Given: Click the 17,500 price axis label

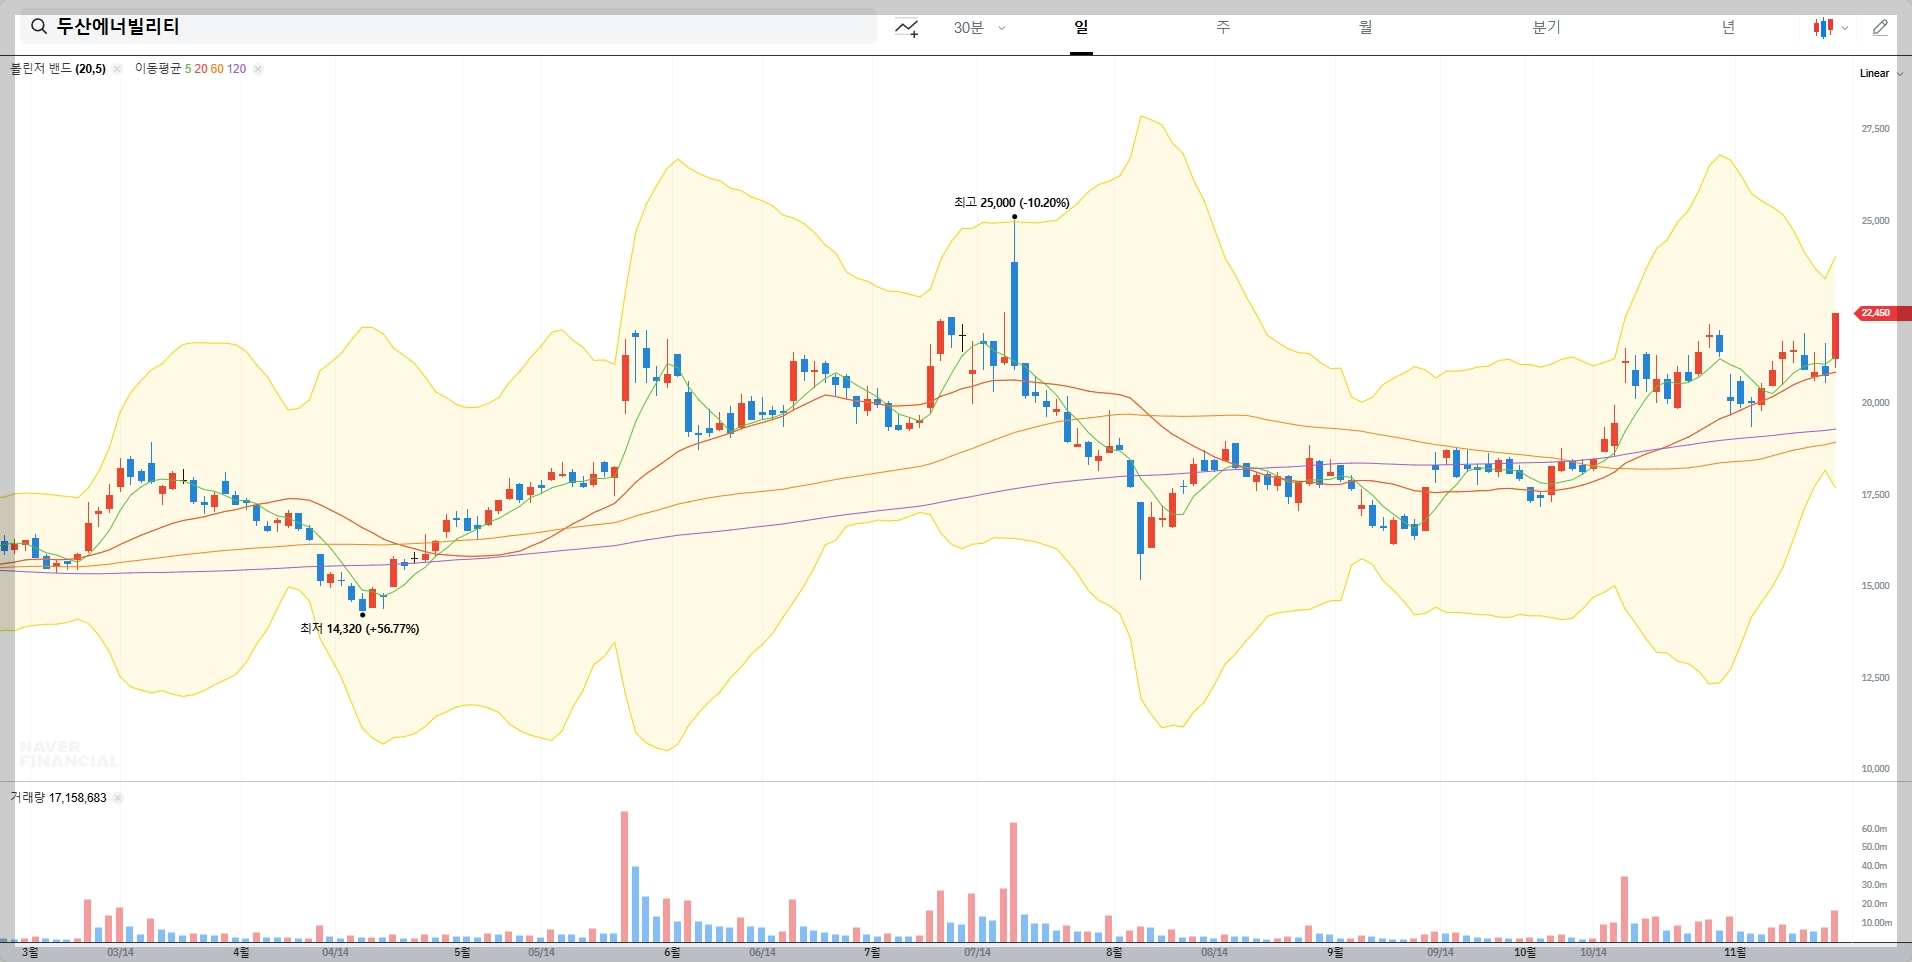Looking at the screenshot, I should 1875,495.
